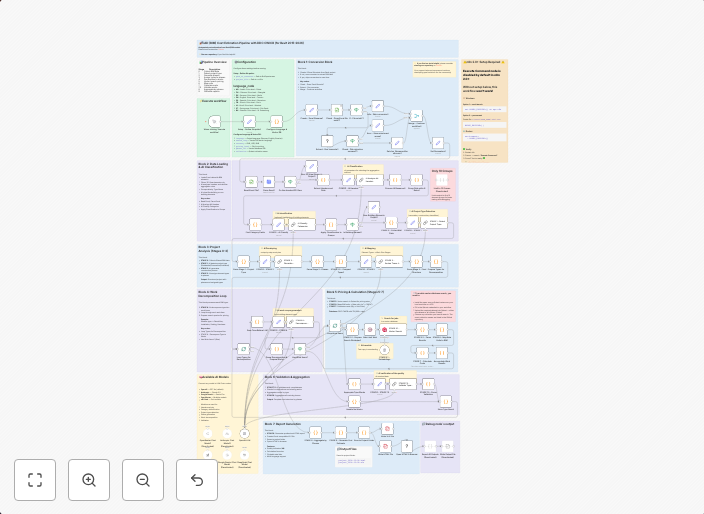Image resolution: width=704 pixels, height=514 pixels.
Task: Open the red Vector Search node in Block 5
Action: click(393, 329)
